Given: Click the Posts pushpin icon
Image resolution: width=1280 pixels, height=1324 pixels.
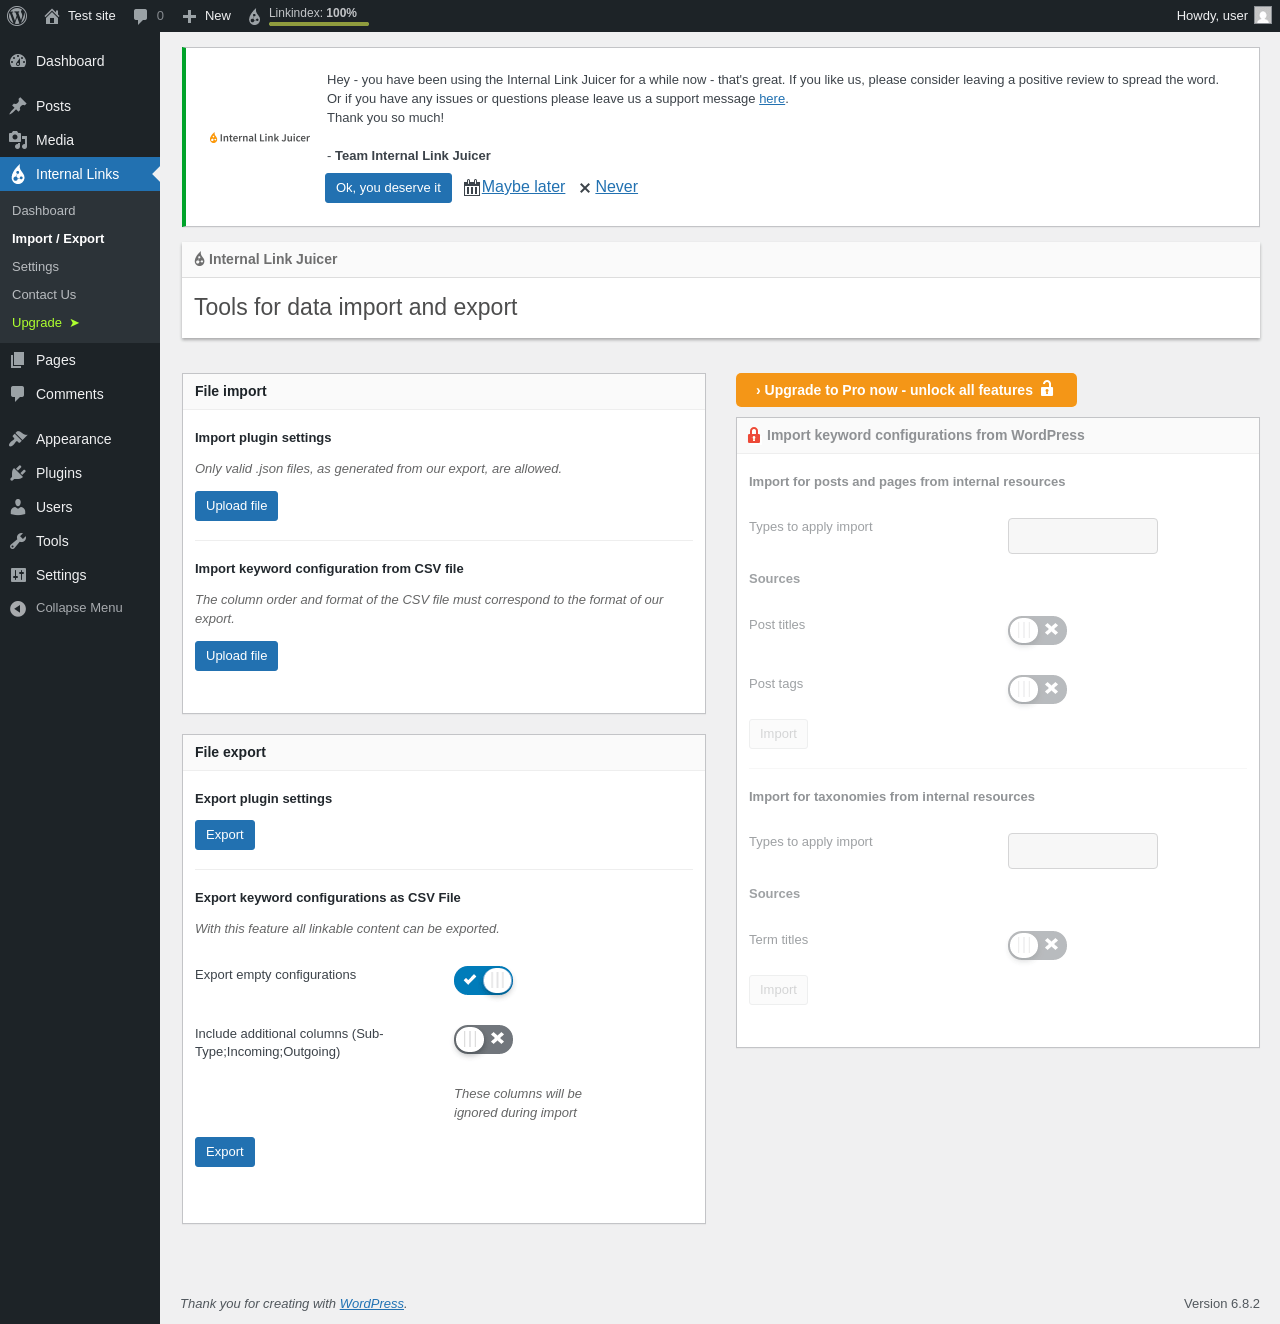Looking at the screenshot, I should pos(18,106).
